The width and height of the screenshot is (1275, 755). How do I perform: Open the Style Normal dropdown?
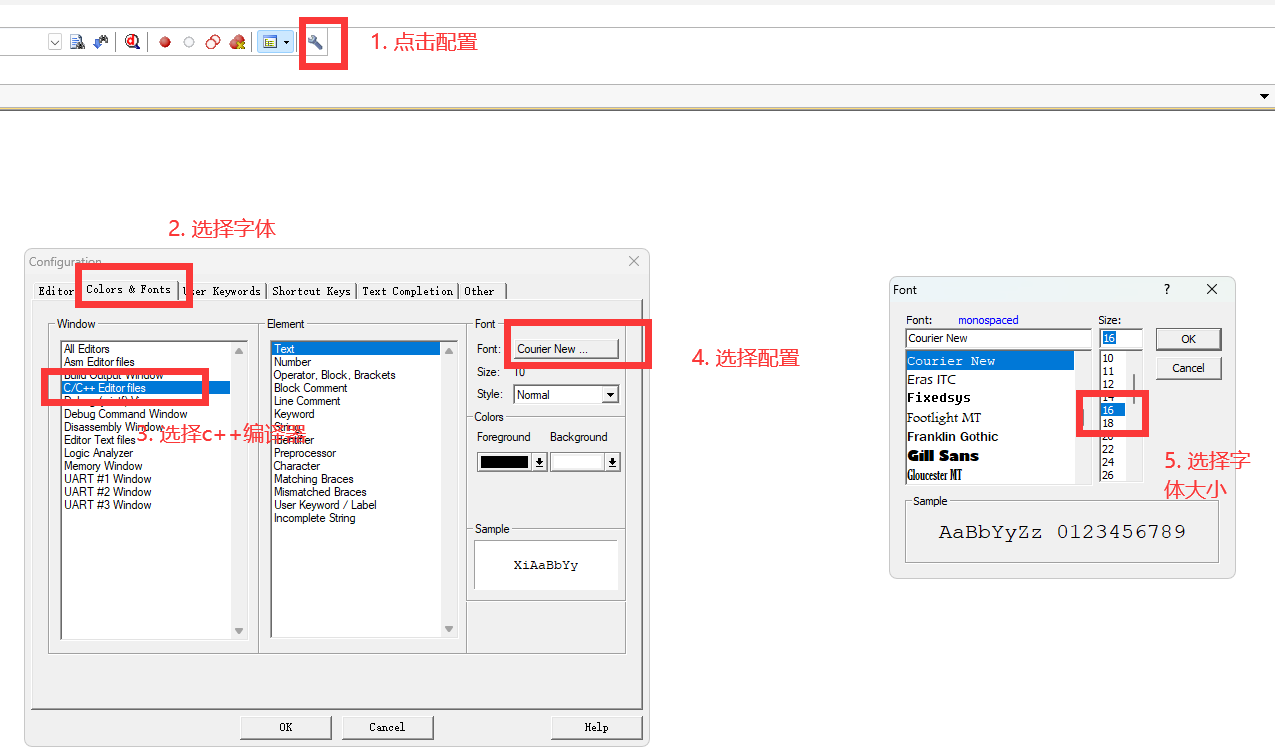click(610, 395)
